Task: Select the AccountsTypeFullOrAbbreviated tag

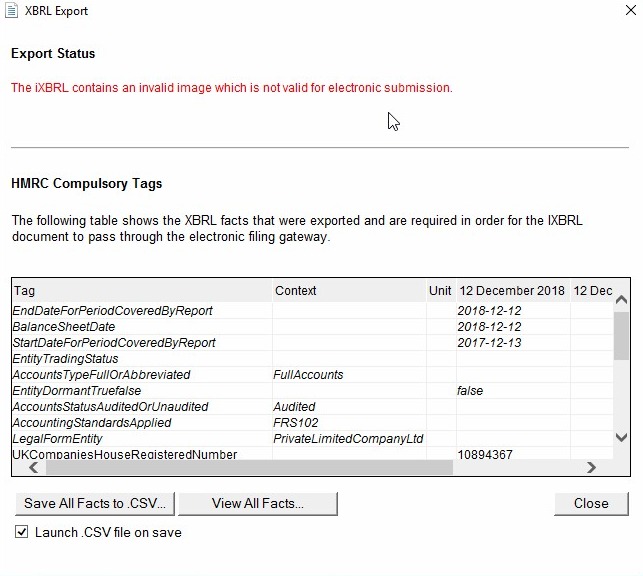Action: (x=101, y=375)
